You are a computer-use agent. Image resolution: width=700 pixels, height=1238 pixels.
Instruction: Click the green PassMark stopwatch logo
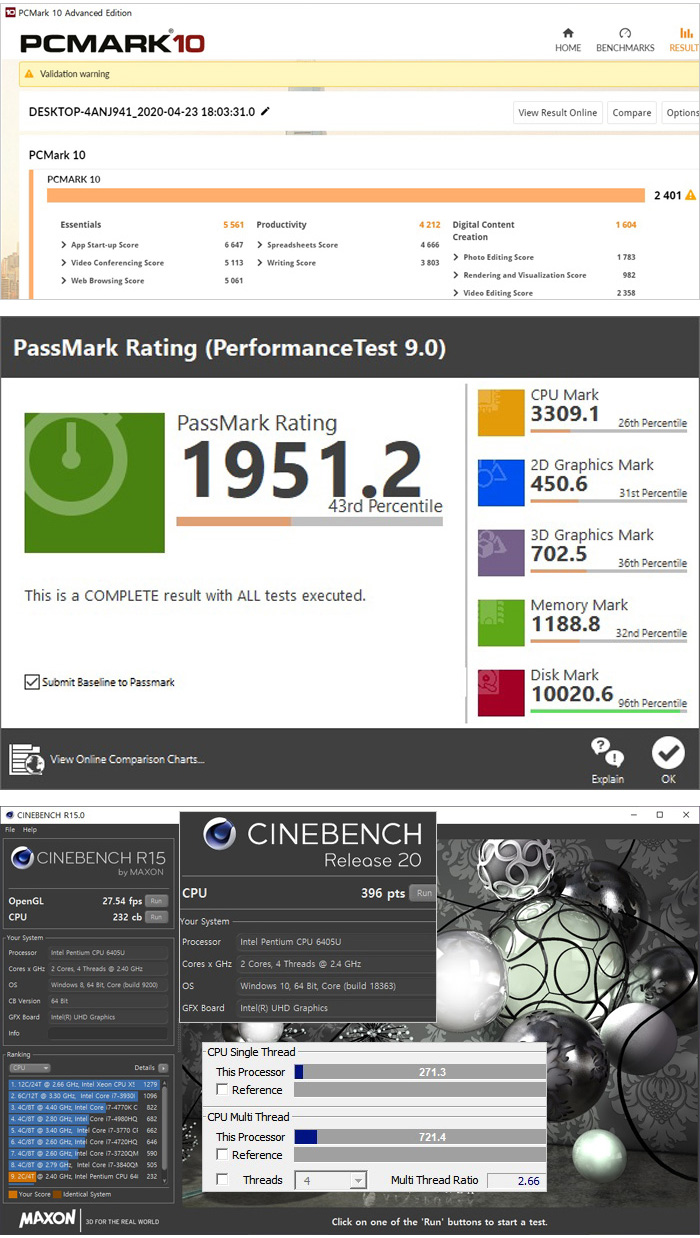click(94, 483)
